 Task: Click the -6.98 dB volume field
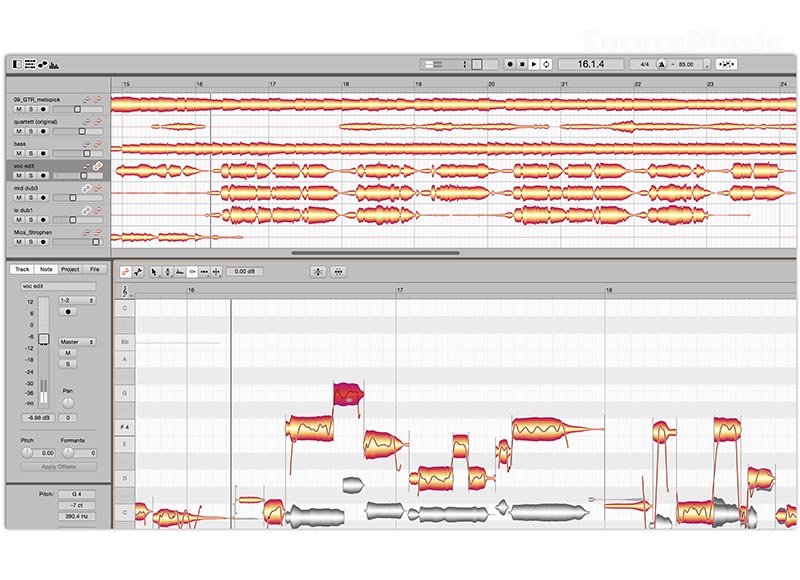coord(38,418)
